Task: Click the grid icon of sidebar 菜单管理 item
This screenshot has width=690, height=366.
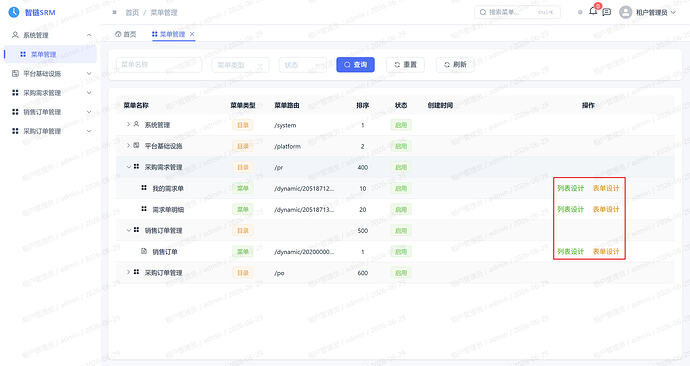Action: (x=23, y=54)
